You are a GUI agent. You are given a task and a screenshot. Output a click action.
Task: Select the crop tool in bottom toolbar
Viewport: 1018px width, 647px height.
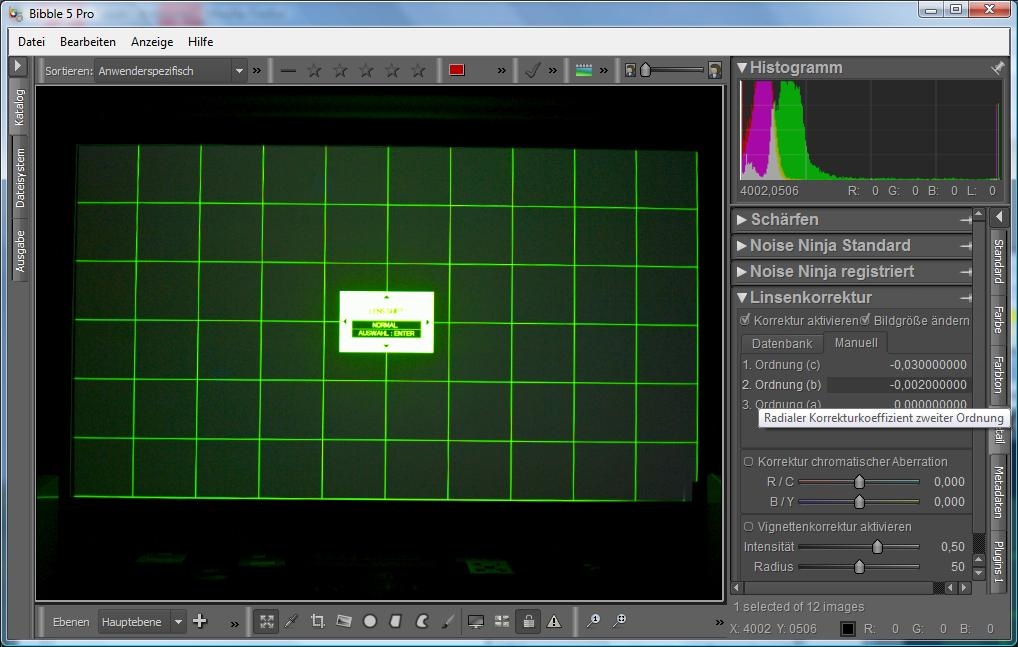318,621
